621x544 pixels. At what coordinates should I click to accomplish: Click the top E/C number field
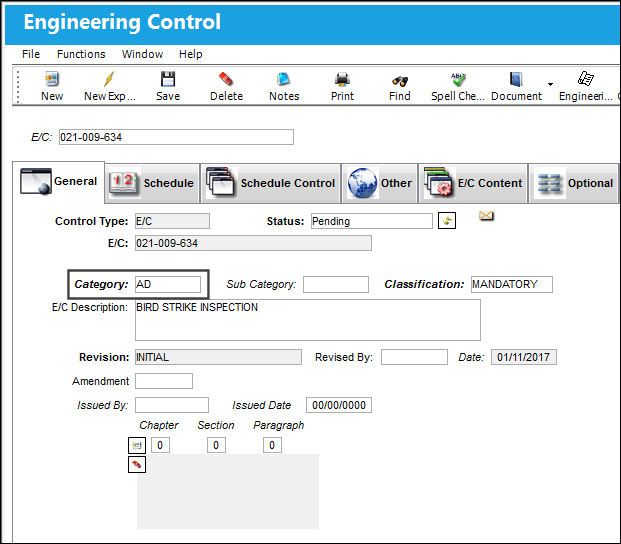click(176, 137)
